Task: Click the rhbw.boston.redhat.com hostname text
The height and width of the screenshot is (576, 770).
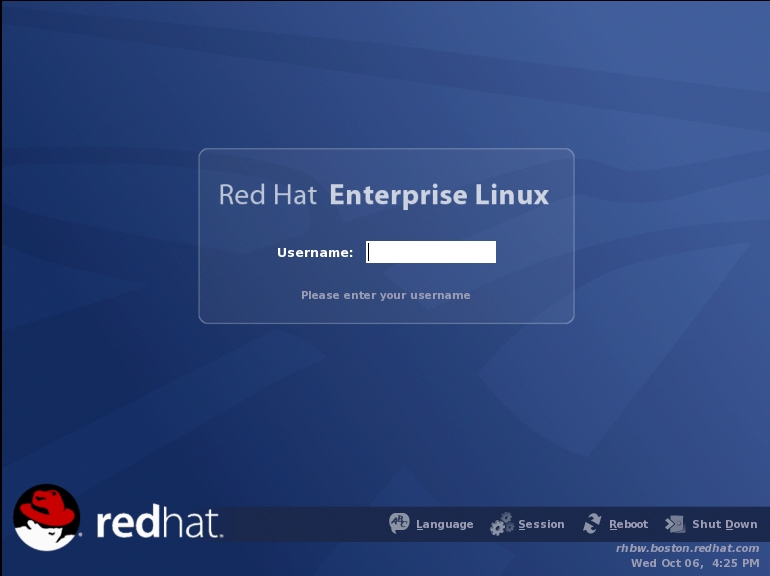Action: pyautogui.click(x=687, y=548)
